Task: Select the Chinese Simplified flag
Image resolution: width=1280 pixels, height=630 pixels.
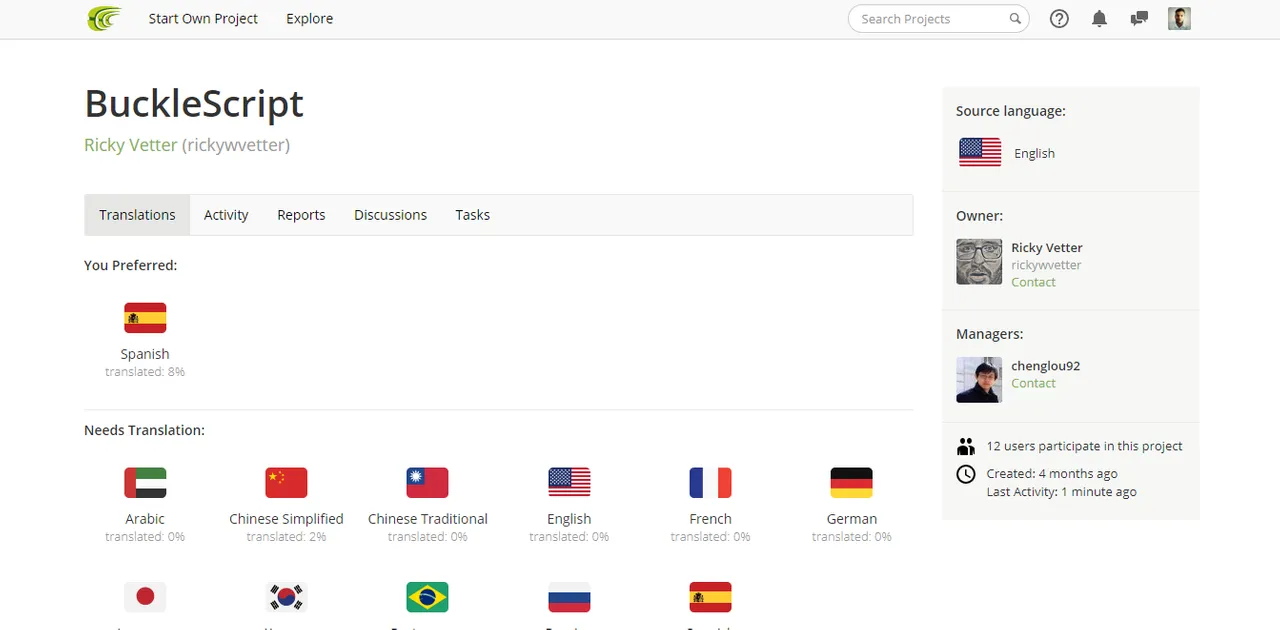Action: pyautogui.click(x=286, y=483)
